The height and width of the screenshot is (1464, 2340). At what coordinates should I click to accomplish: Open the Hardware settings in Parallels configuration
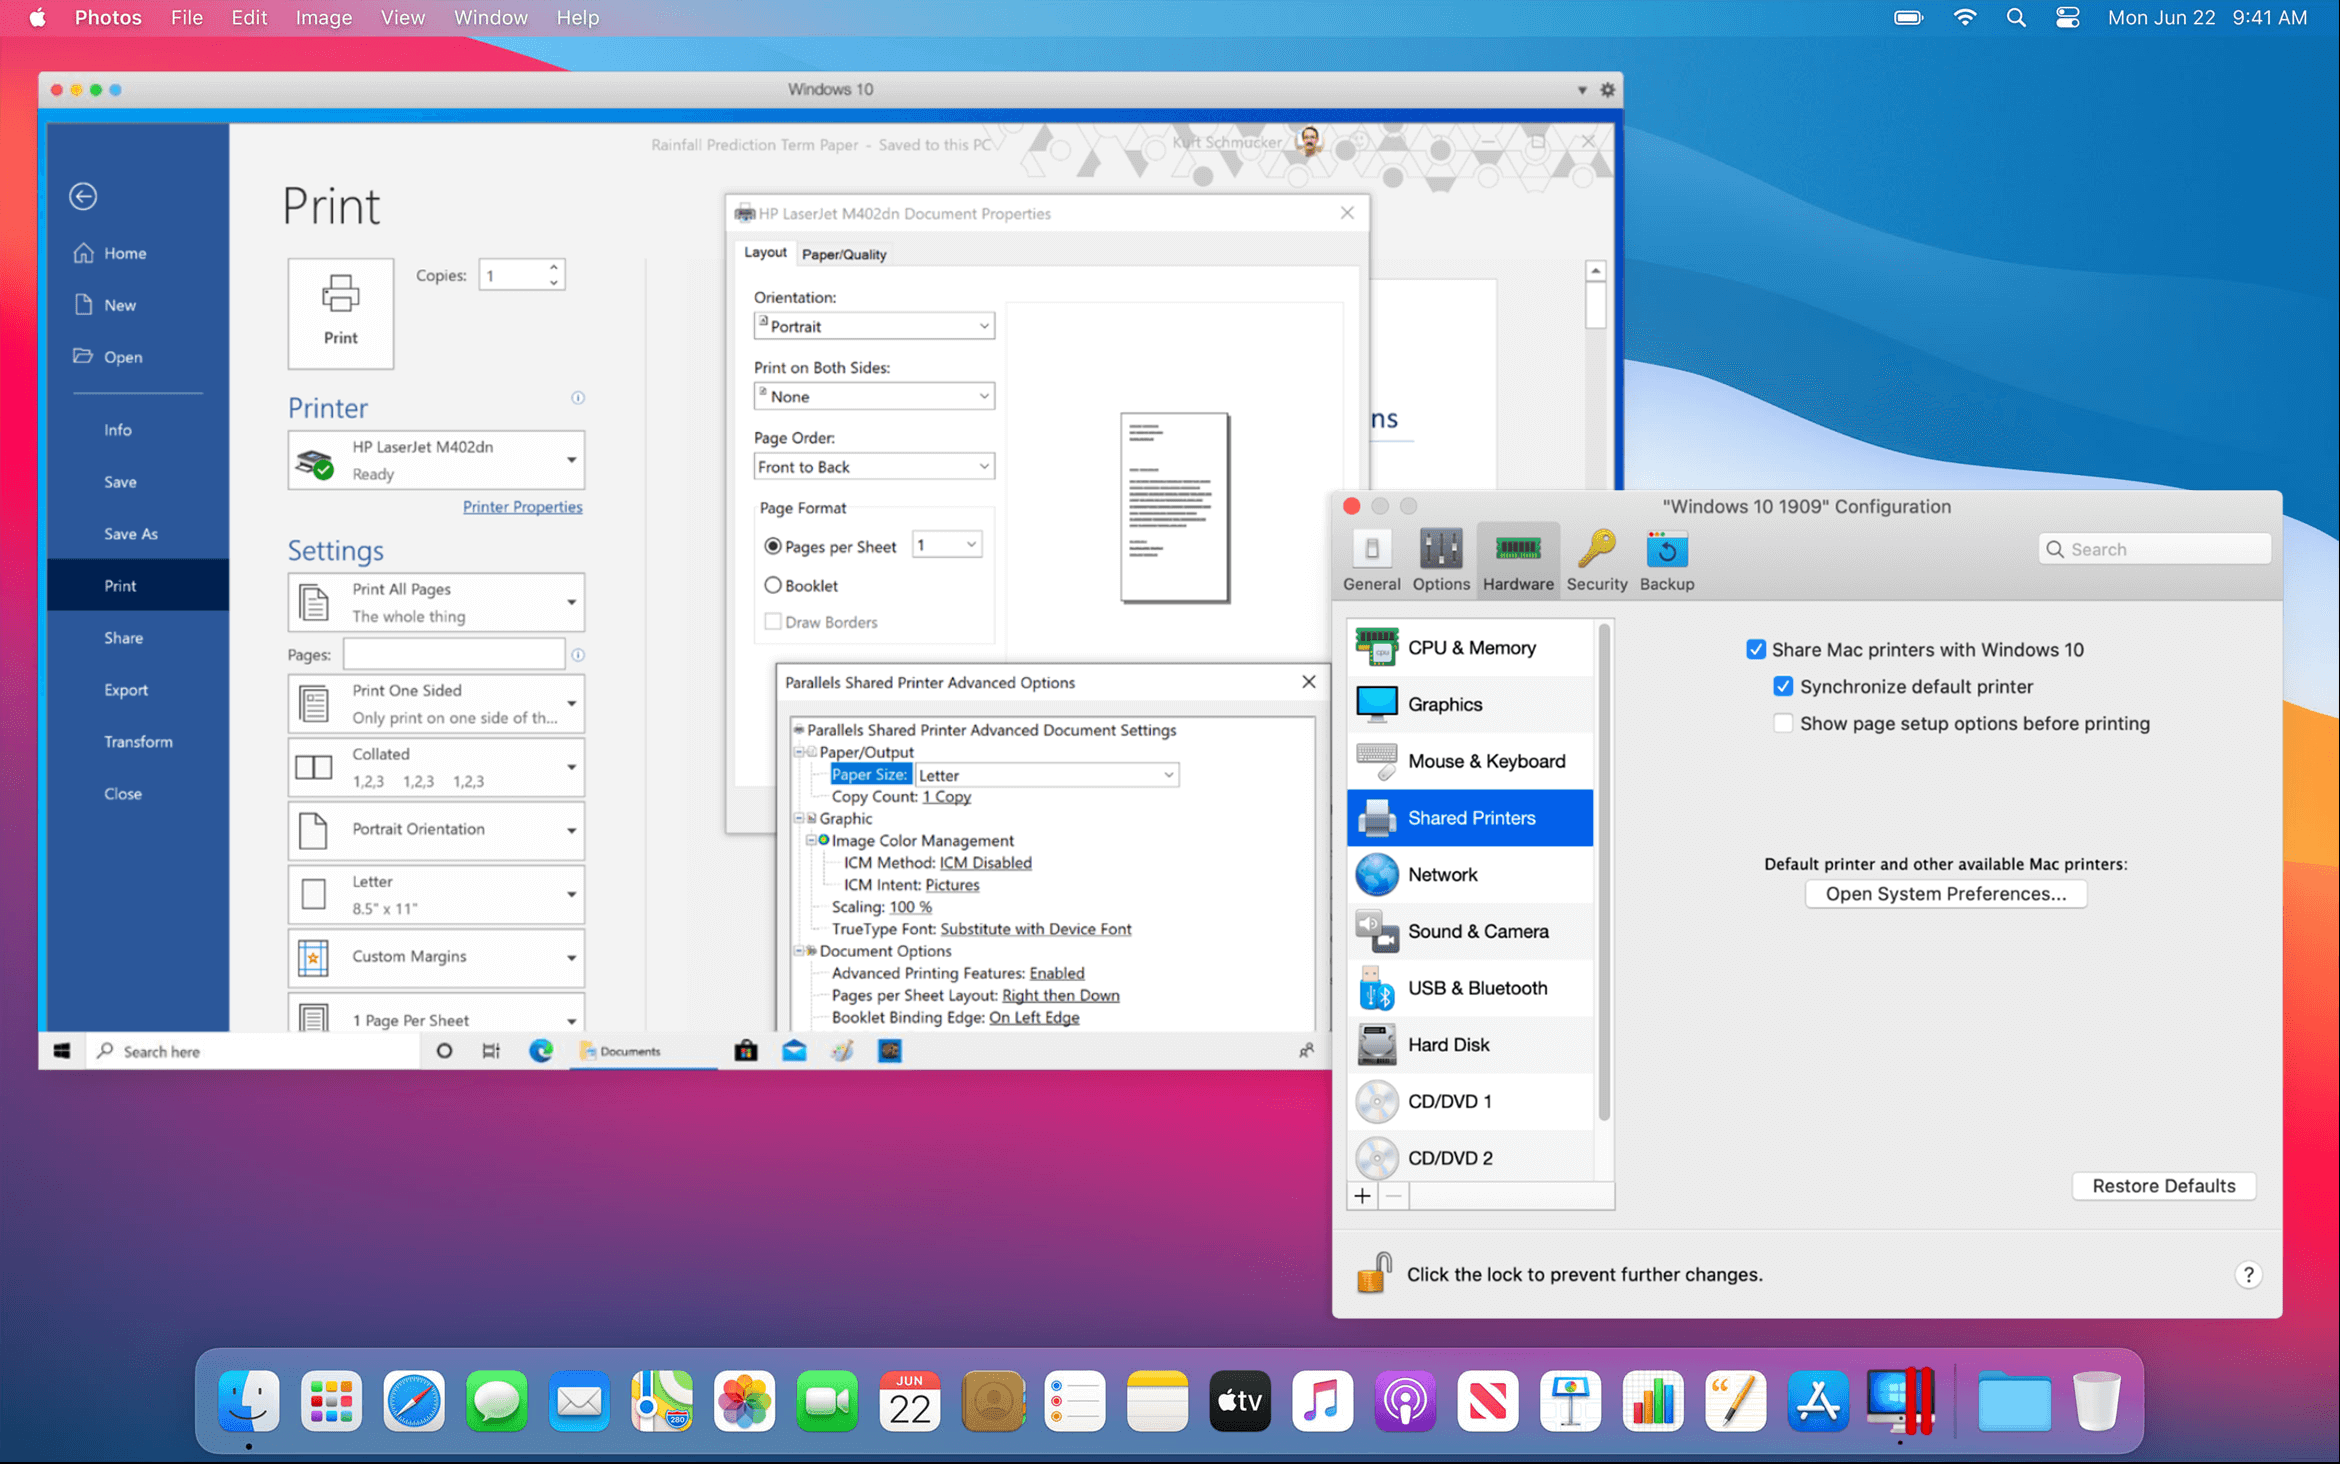(1518, 558)
